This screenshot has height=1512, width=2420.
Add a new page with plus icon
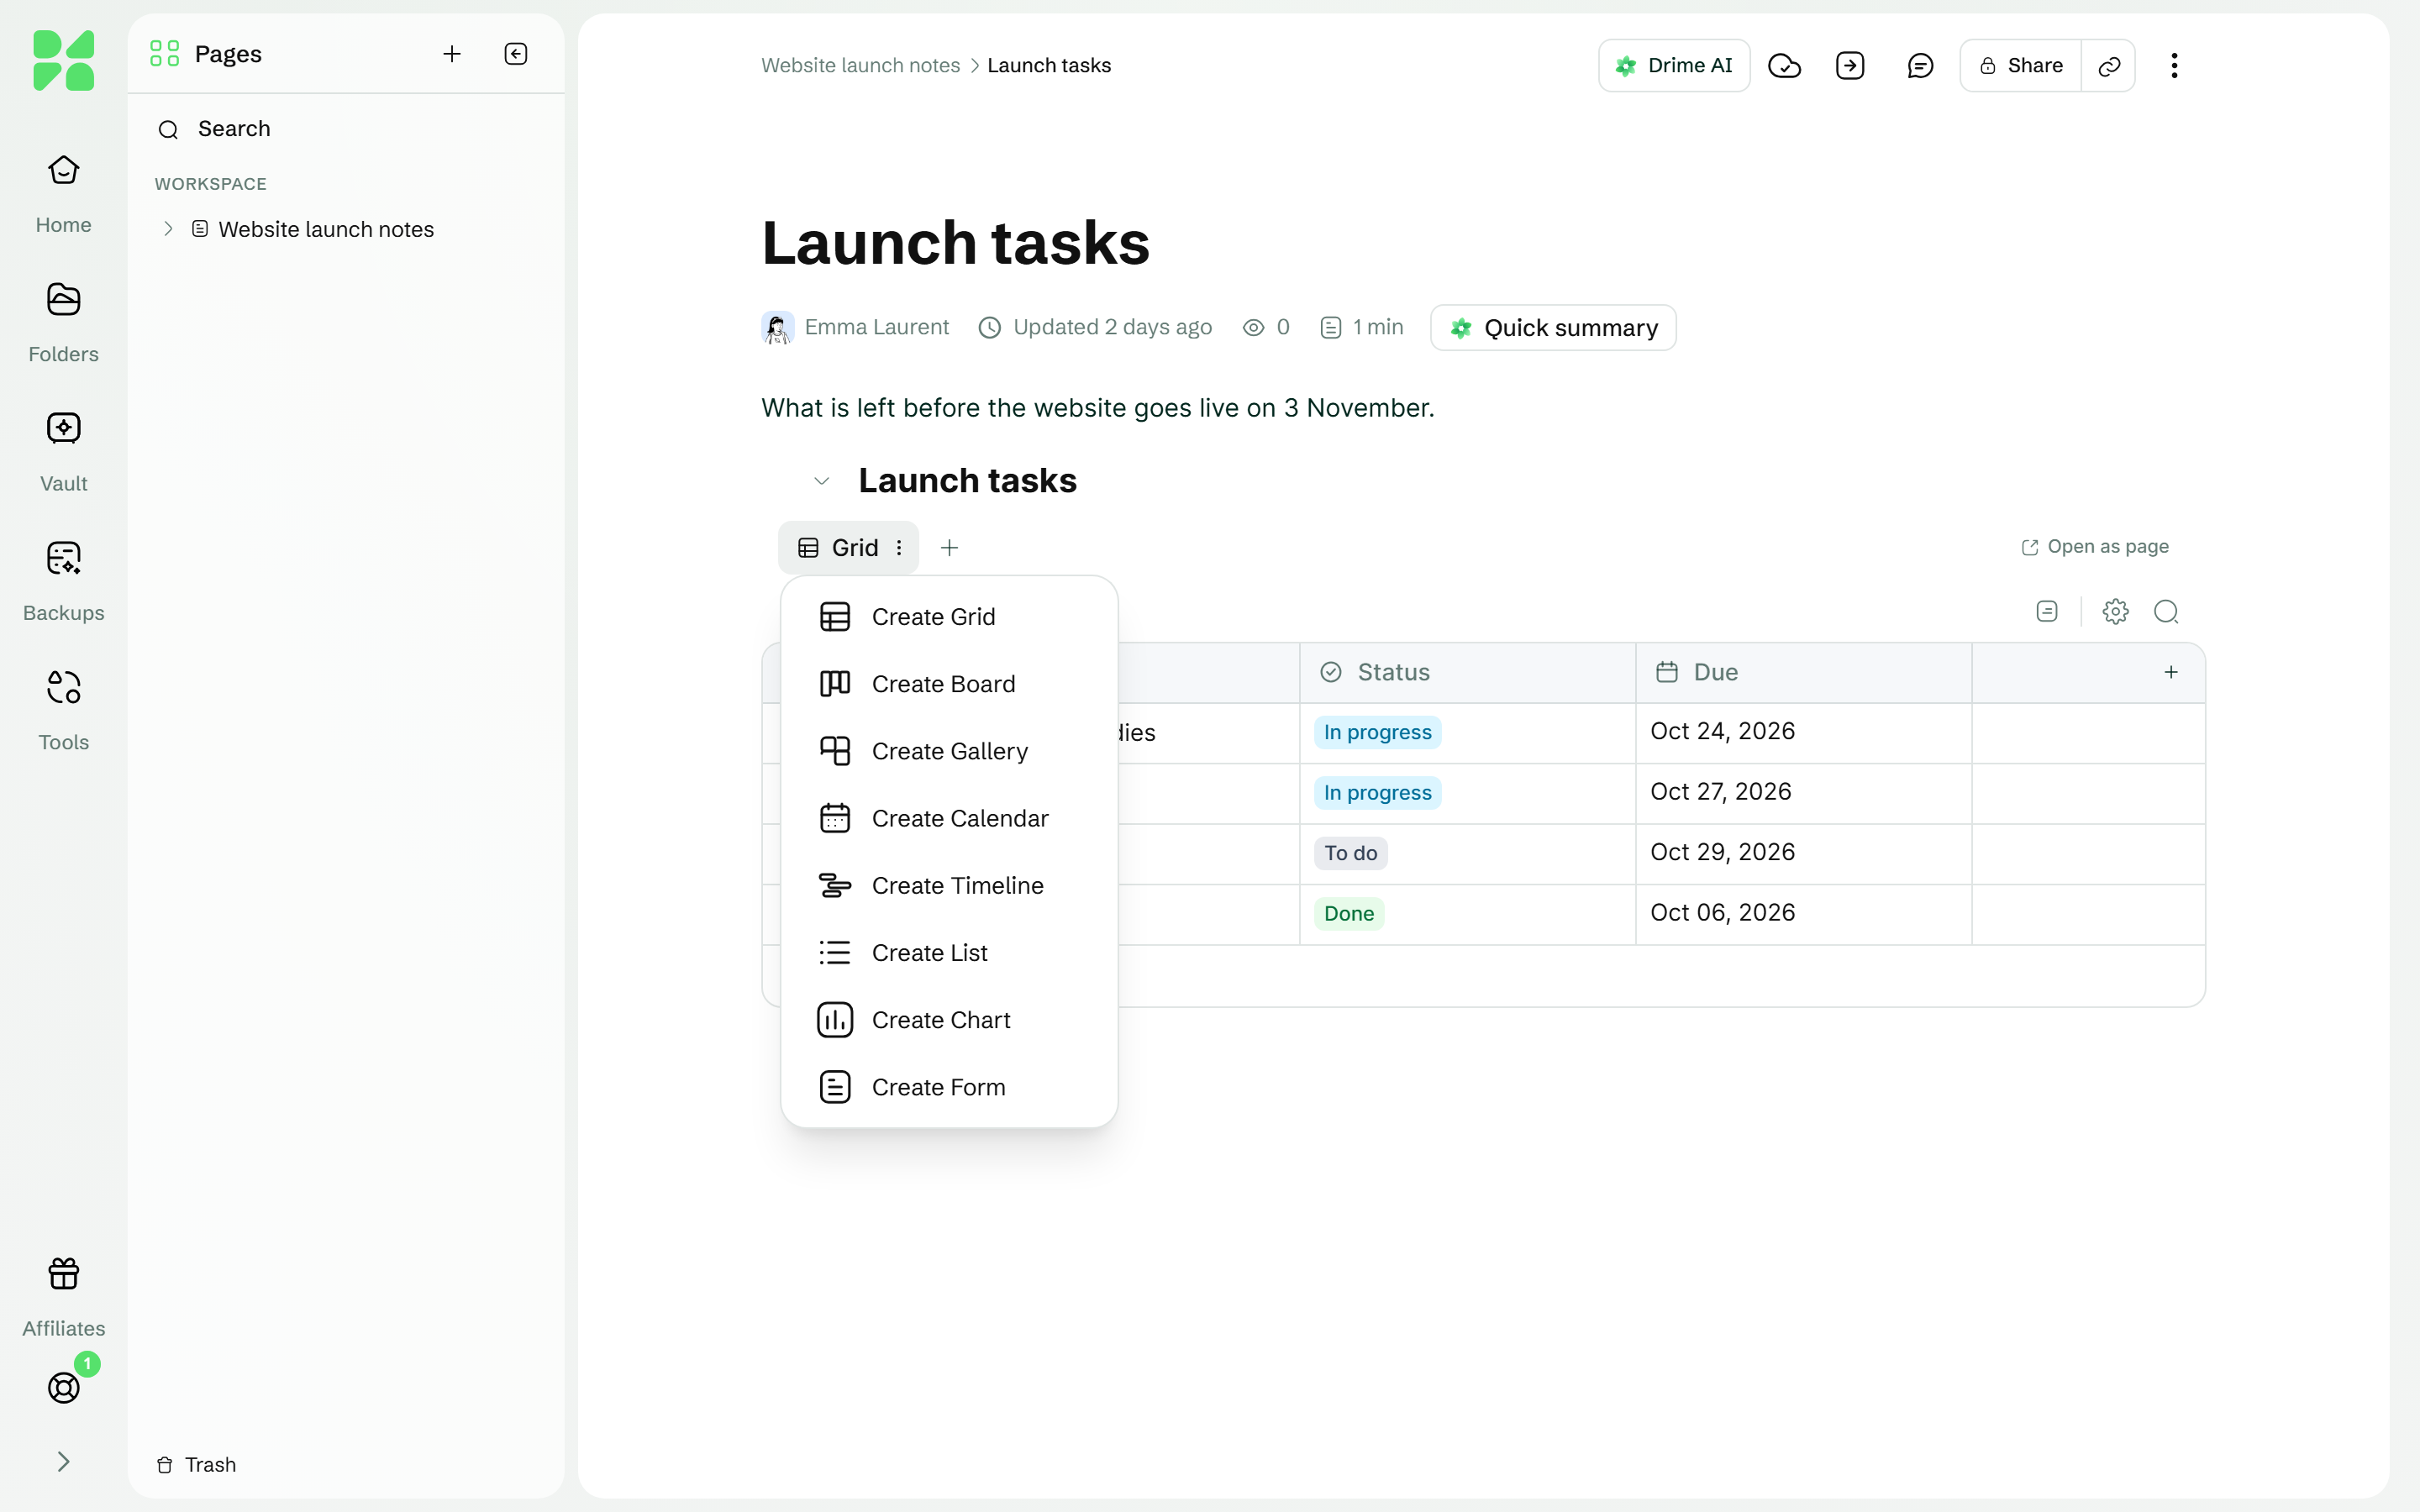[452, 54]
